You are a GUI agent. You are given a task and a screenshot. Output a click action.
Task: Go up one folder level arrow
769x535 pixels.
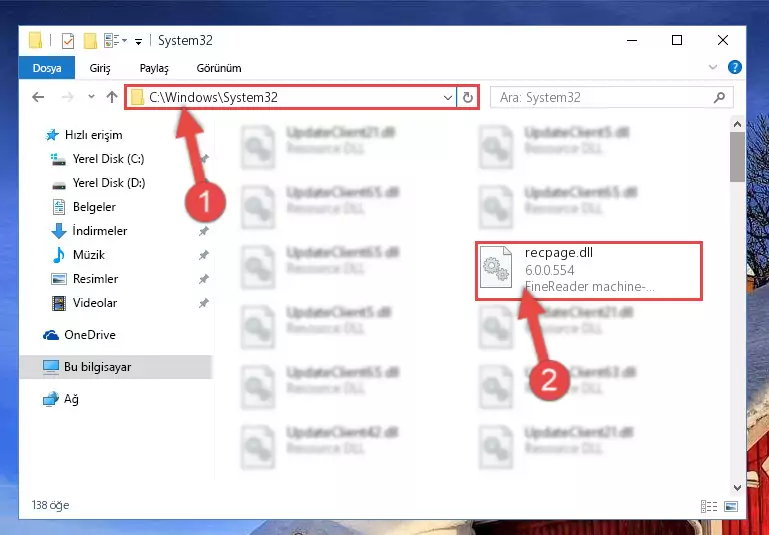112,97
